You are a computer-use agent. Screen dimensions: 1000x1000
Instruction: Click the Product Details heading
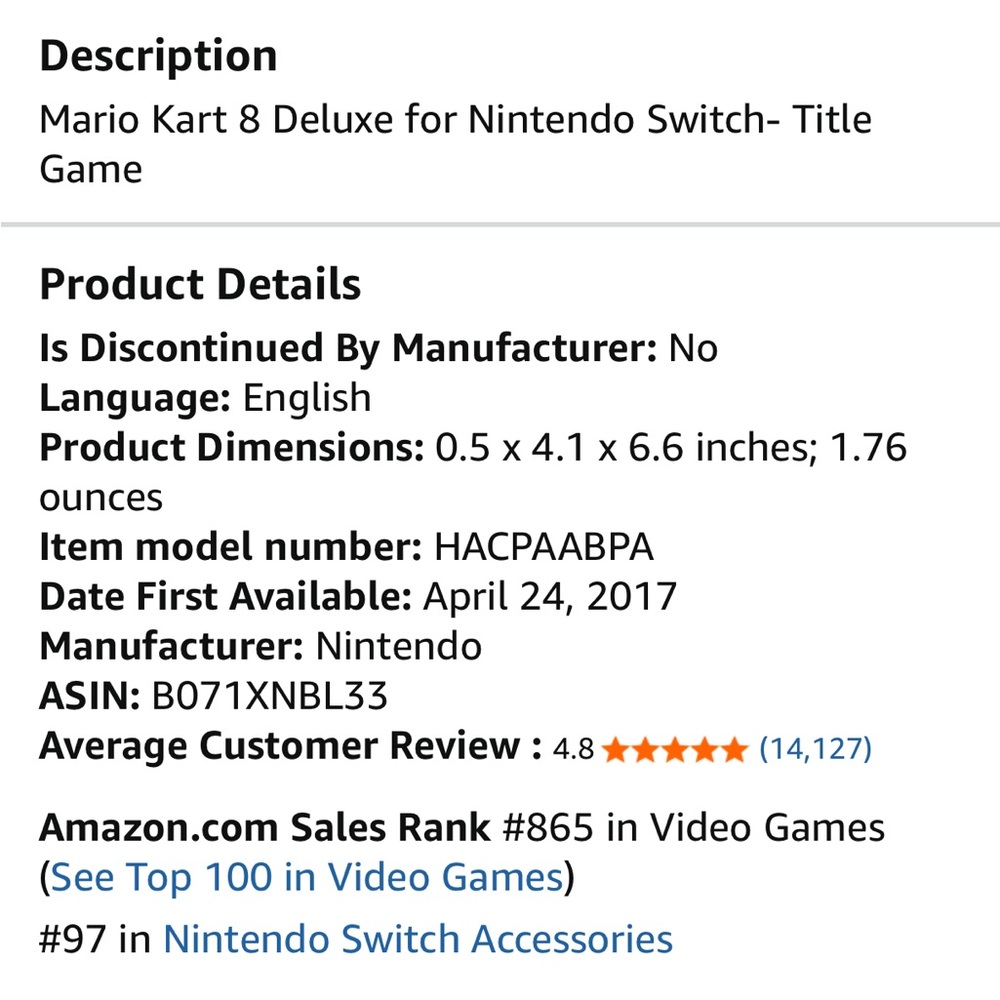pos(199,284)
